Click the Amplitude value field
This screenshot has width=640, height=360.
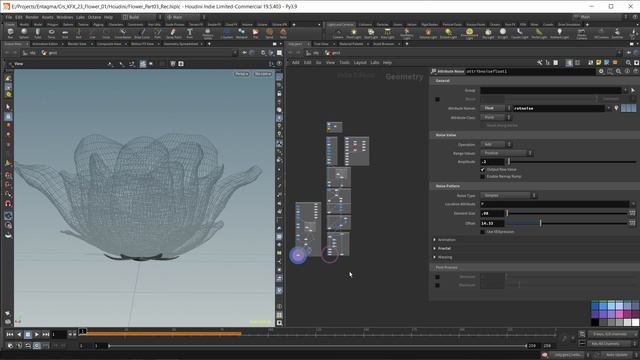click(x=493, y=162)
